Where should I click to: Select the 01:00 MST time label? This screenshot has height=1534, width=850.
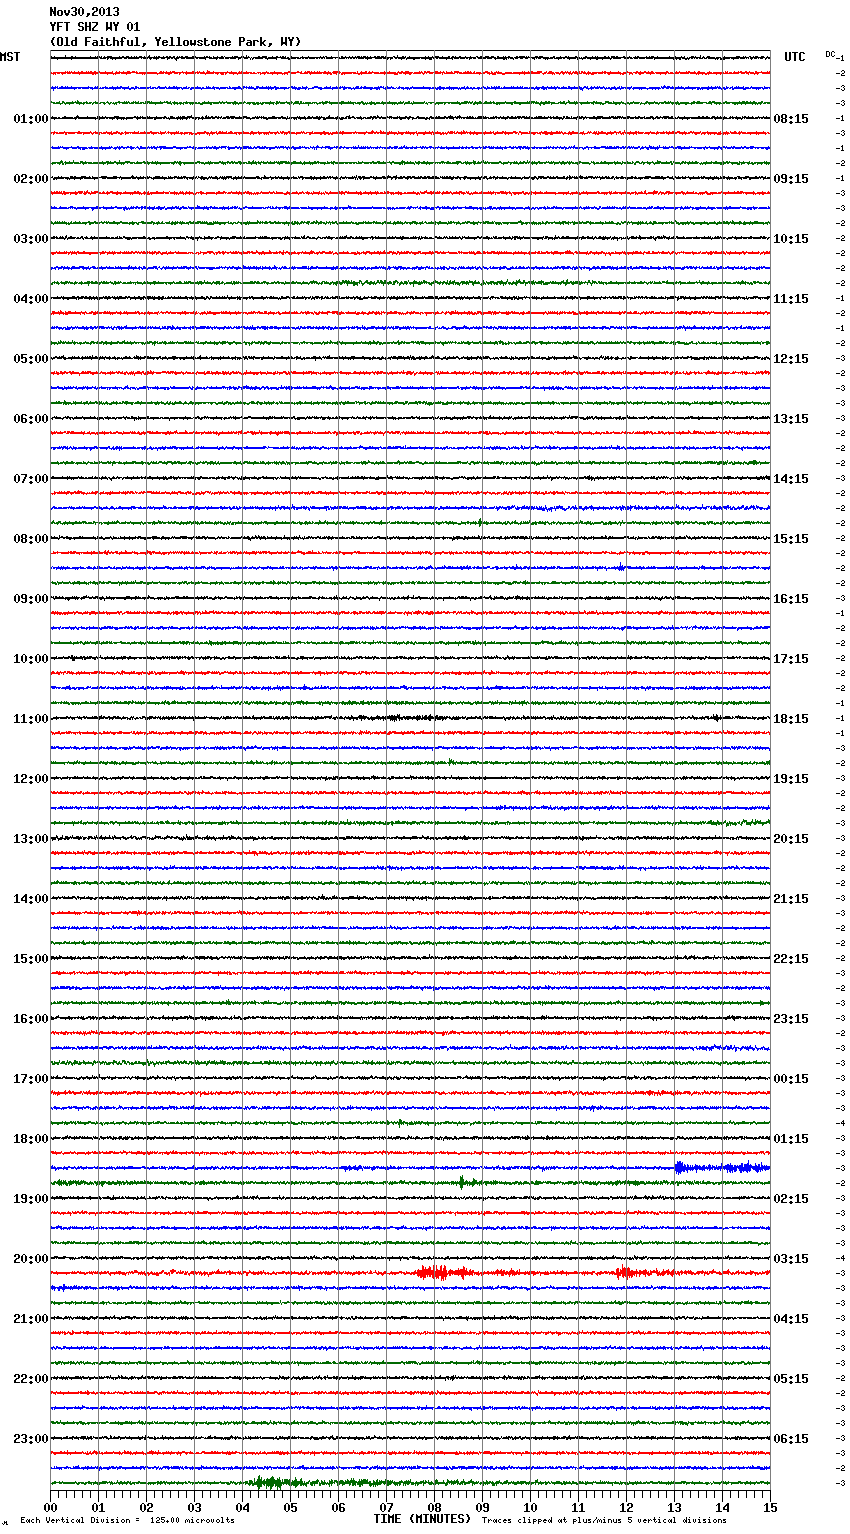[x=31, y=119]
